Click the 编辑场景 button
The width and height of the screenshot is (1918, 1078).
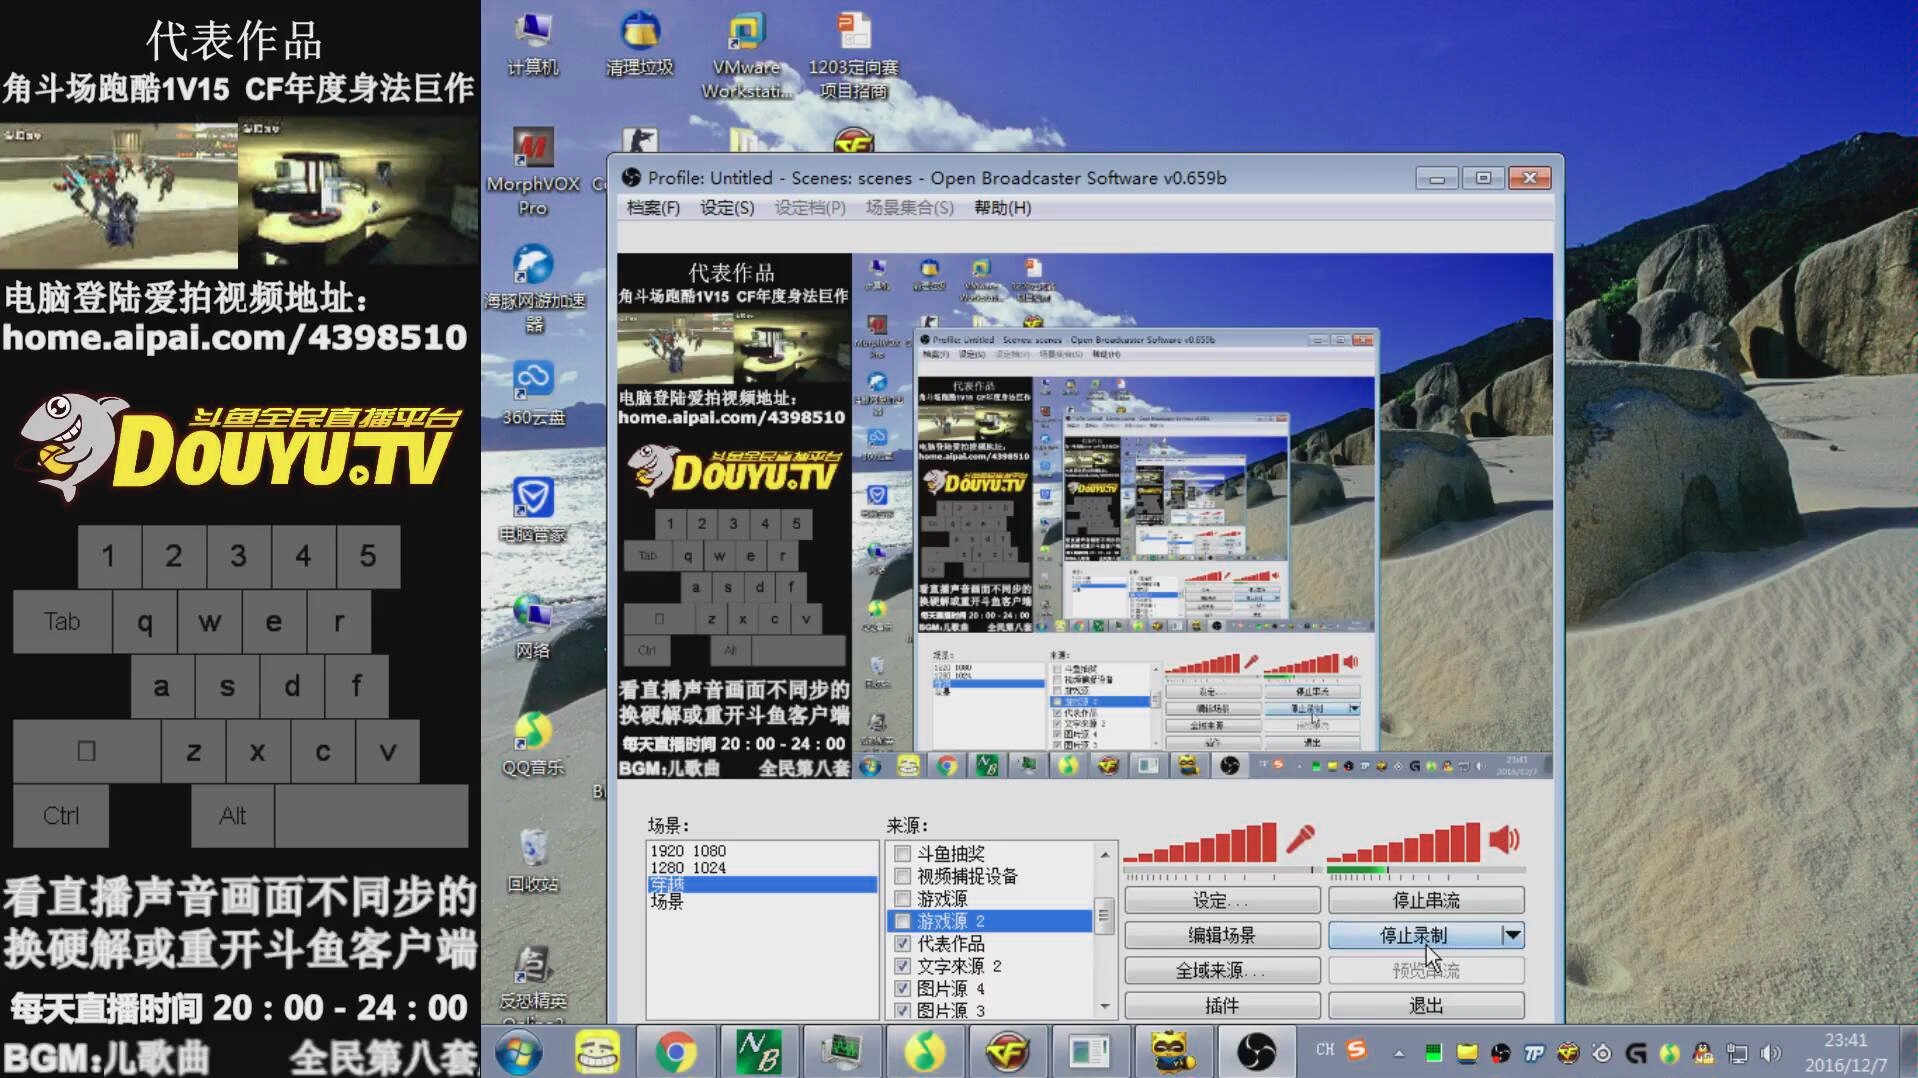click(x=1222, y=935)
